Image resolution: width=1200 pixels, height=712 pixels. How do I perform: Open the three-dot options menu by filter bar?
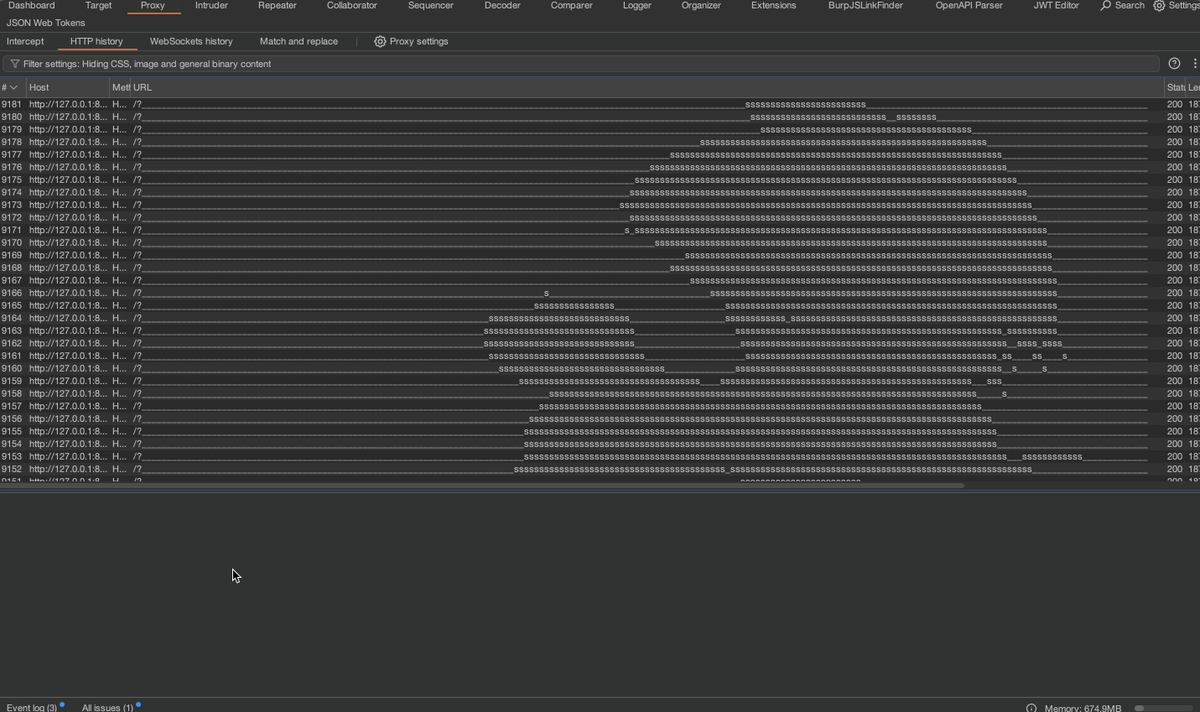[1194, 64]
